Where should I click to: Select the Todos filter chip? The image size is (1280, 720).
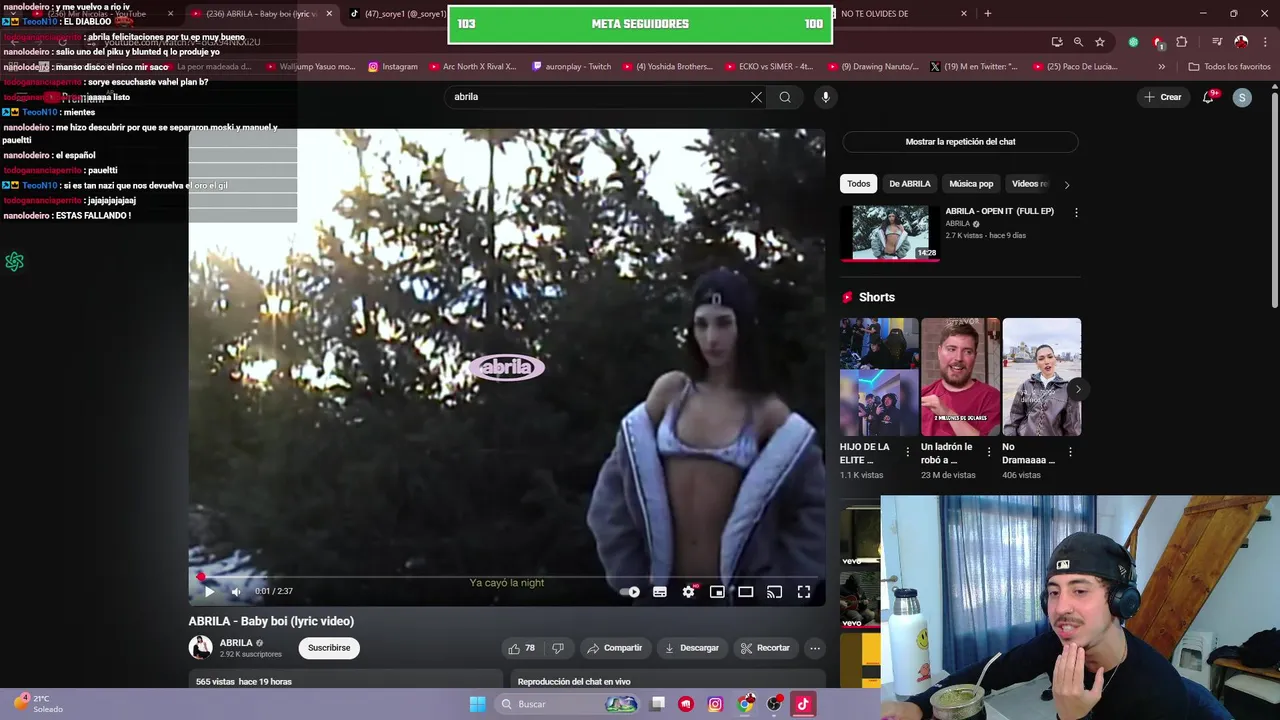[859, 184]
